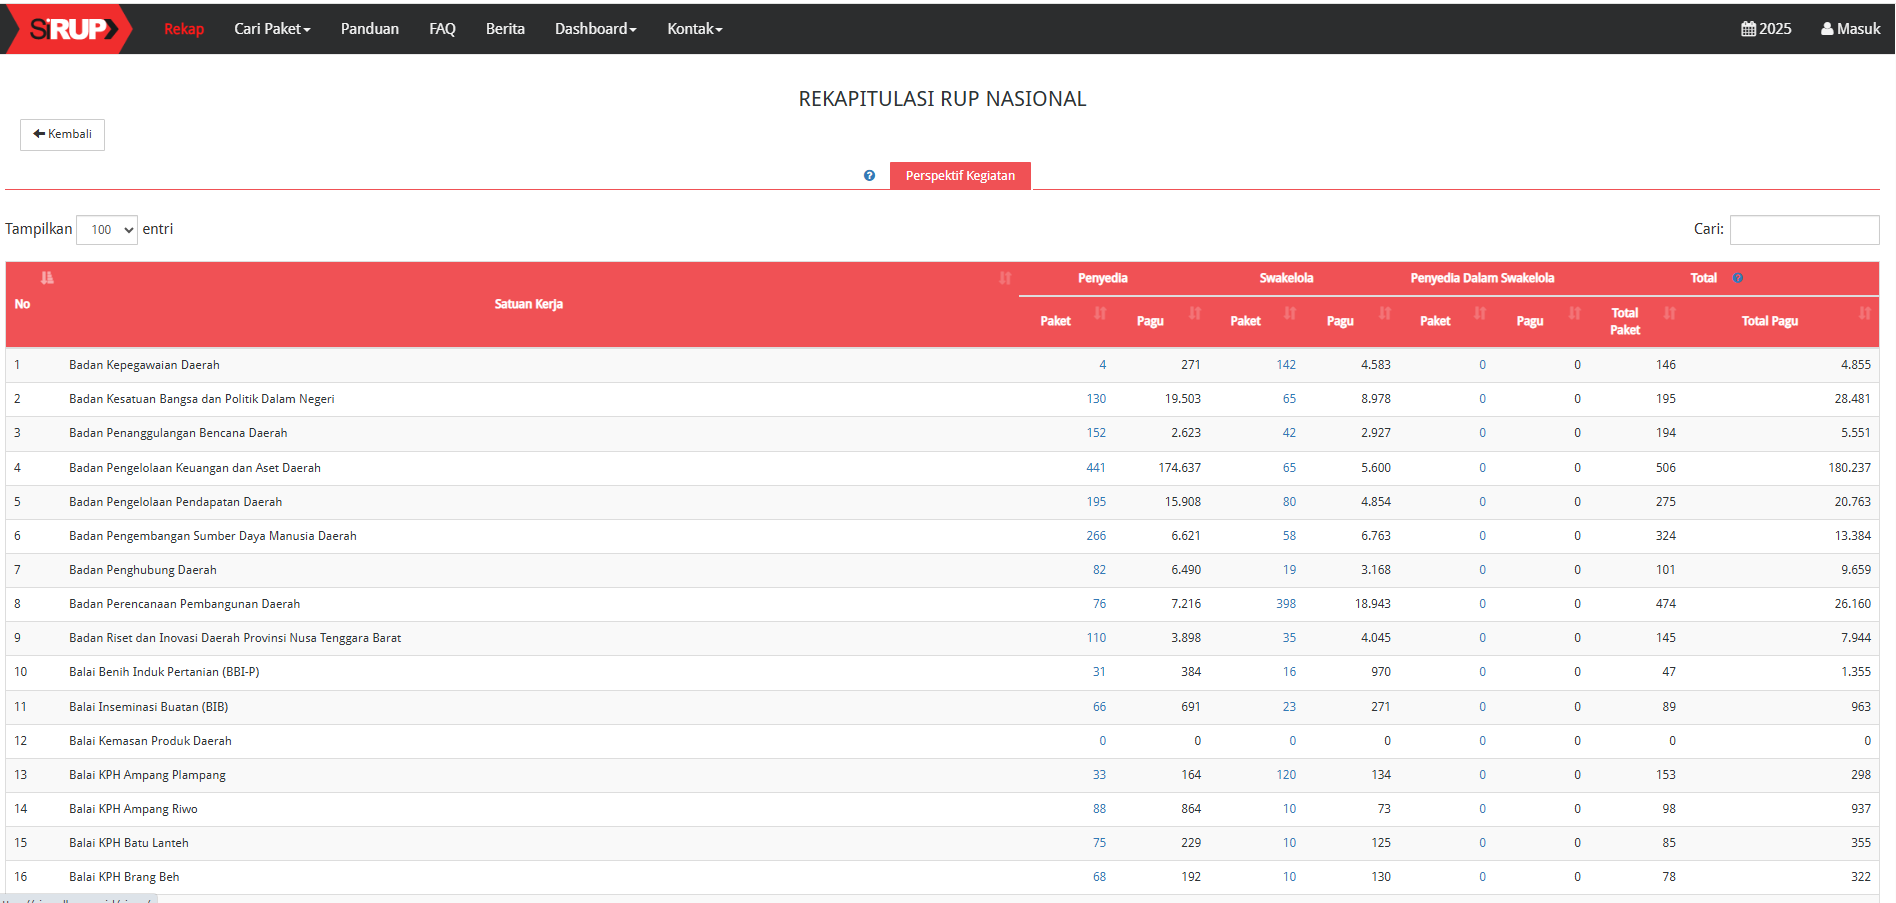This screenshot has height=903, width=1896.
Task: Click the help icon next to Total header
Action: click(x=1738, y=278)
